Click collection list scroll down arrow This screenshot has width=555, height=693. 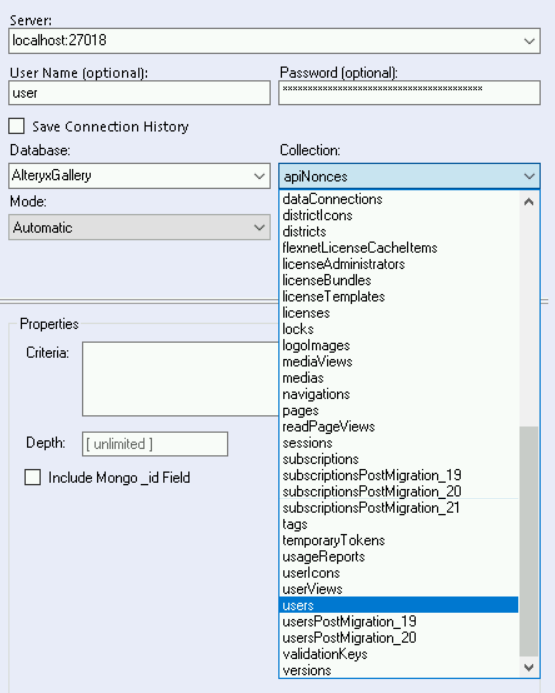529,667
